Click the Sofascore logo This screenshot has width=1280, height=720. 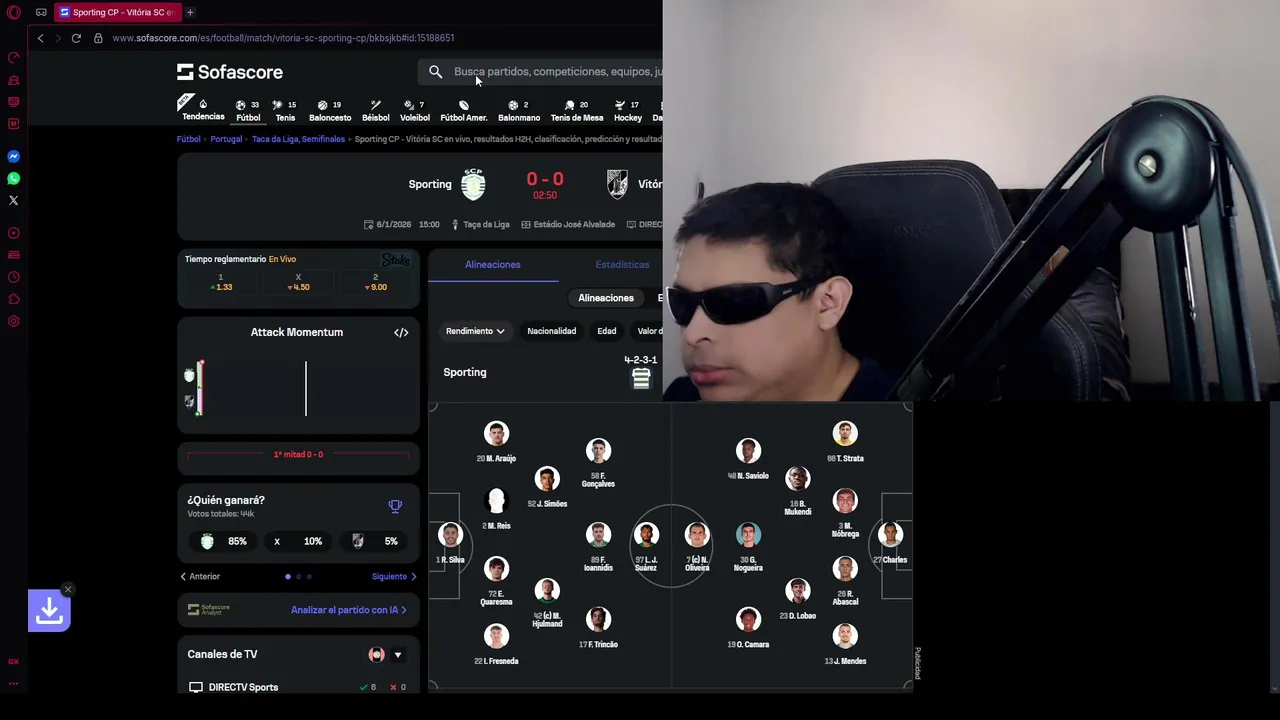[230, 72]
